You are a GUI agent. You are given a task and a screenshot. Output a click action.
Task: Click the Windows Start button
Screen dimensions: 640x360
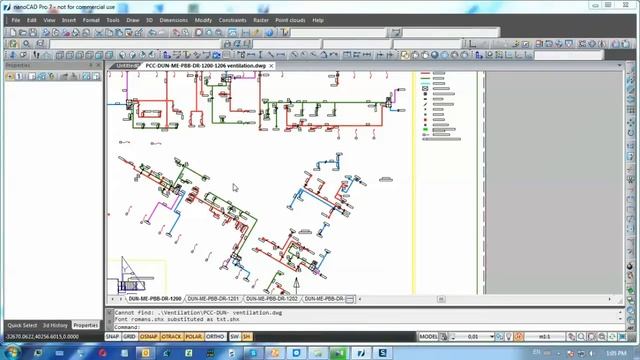[x=12, y=353]
